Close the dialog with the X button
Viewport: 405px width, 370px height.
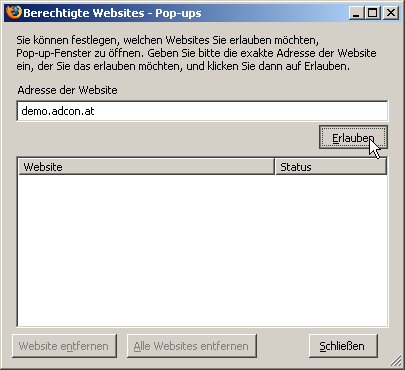391,13
